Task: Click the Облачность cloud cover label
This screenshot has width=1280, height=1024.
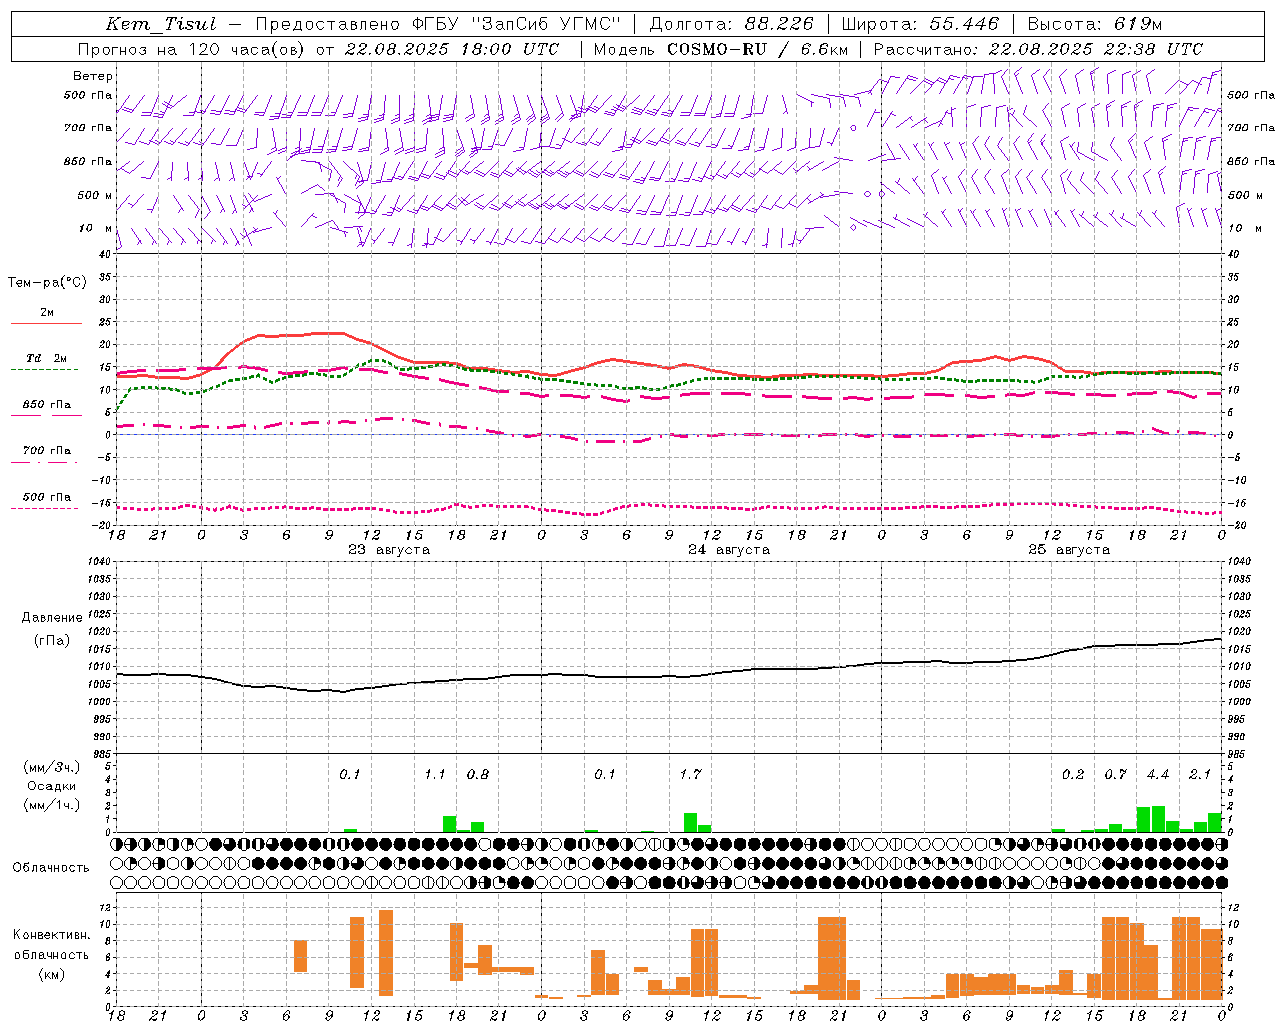Action: pyautogui.click(x=51, y=868)
